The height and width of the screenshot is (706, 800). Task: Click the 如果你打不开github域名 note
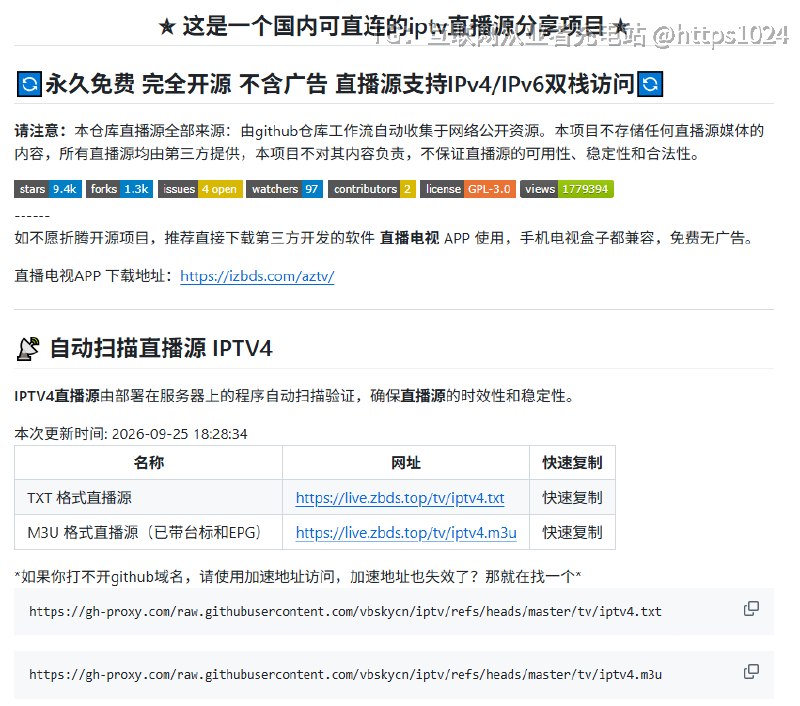(x=298, y=577)
